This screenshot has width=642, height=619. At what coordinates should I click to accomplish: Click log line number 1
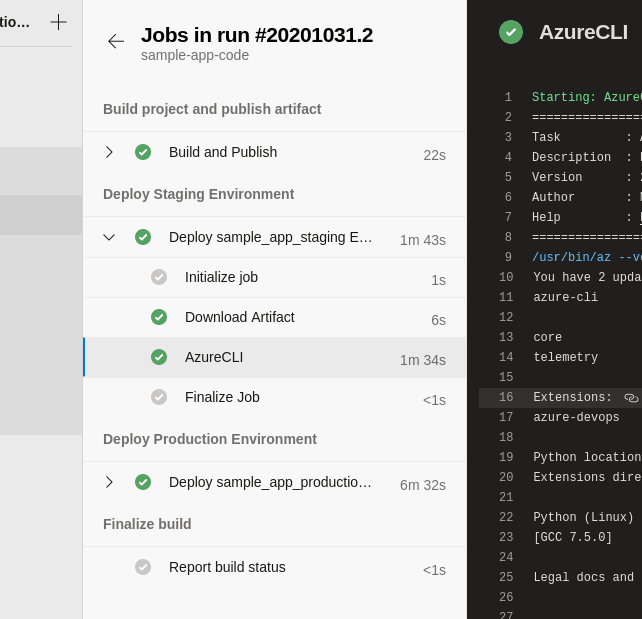(508, 97)
